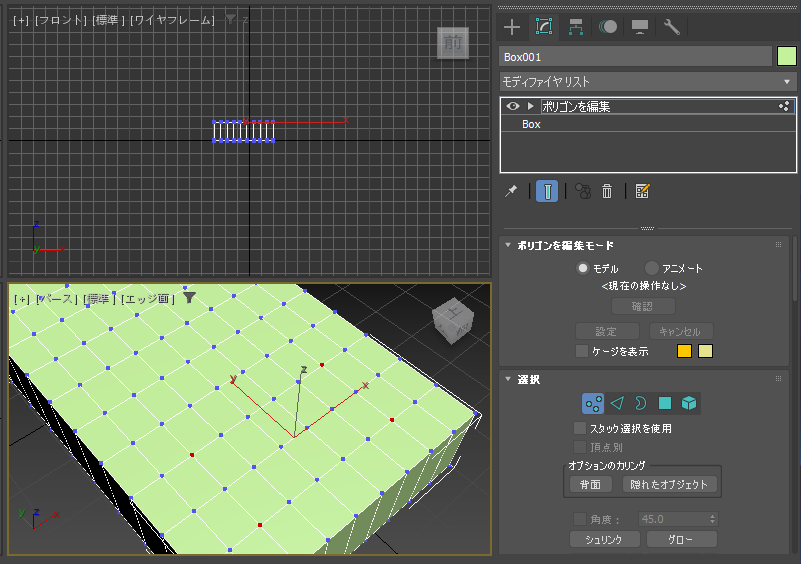The height and width of the screenshot is (564, 801).
Task: Click the キャンセル button
Action: 680,331
